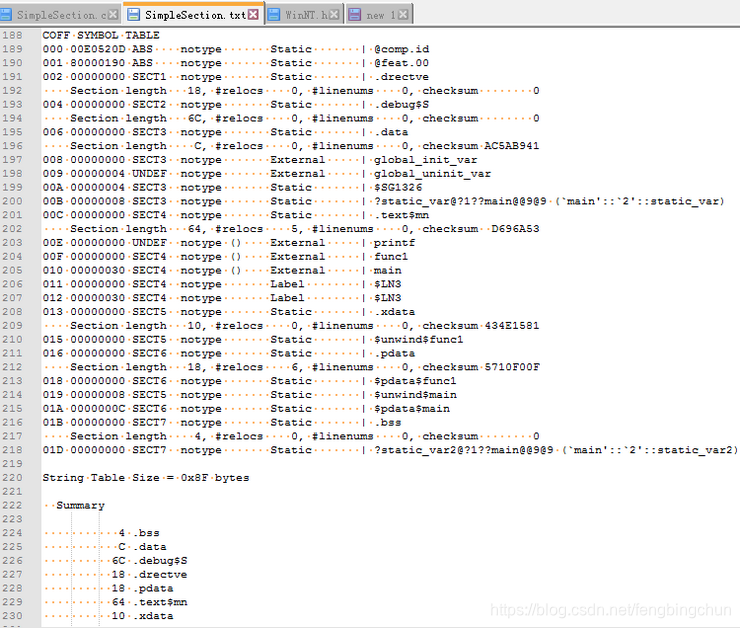Image resolution: width=740 pixels, height=628 pixels.
Task: Click the '.pdata' summary entry line 228
Action: tap(153, 588)
